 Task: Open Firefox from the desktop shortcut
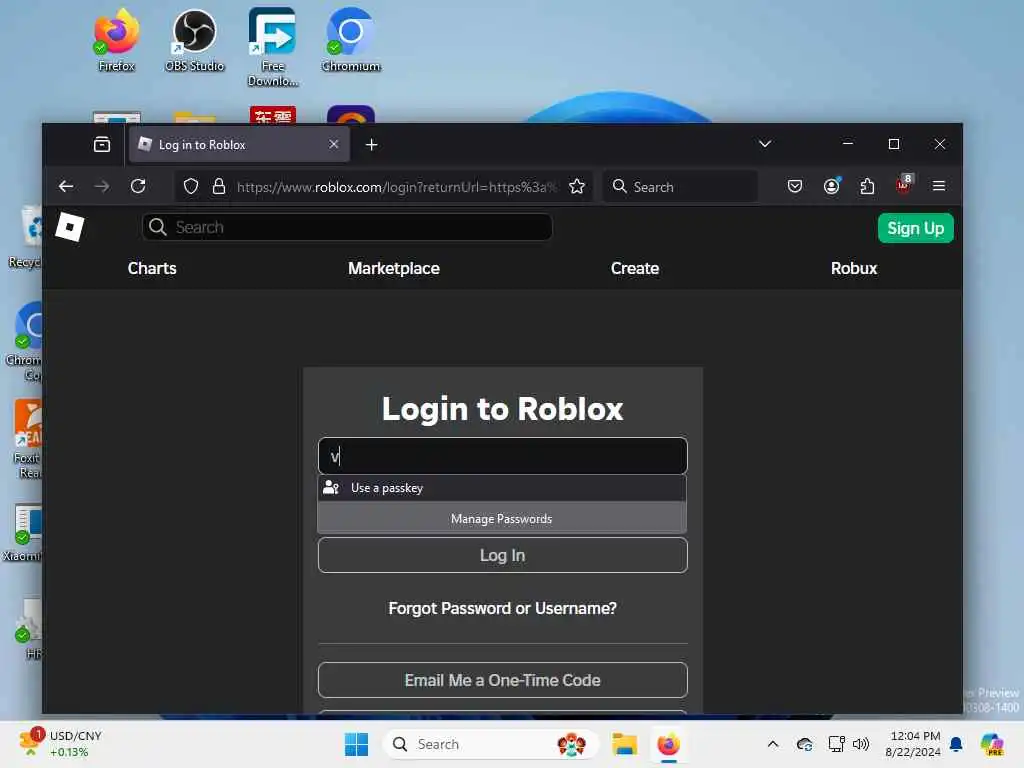pos(116,39)
